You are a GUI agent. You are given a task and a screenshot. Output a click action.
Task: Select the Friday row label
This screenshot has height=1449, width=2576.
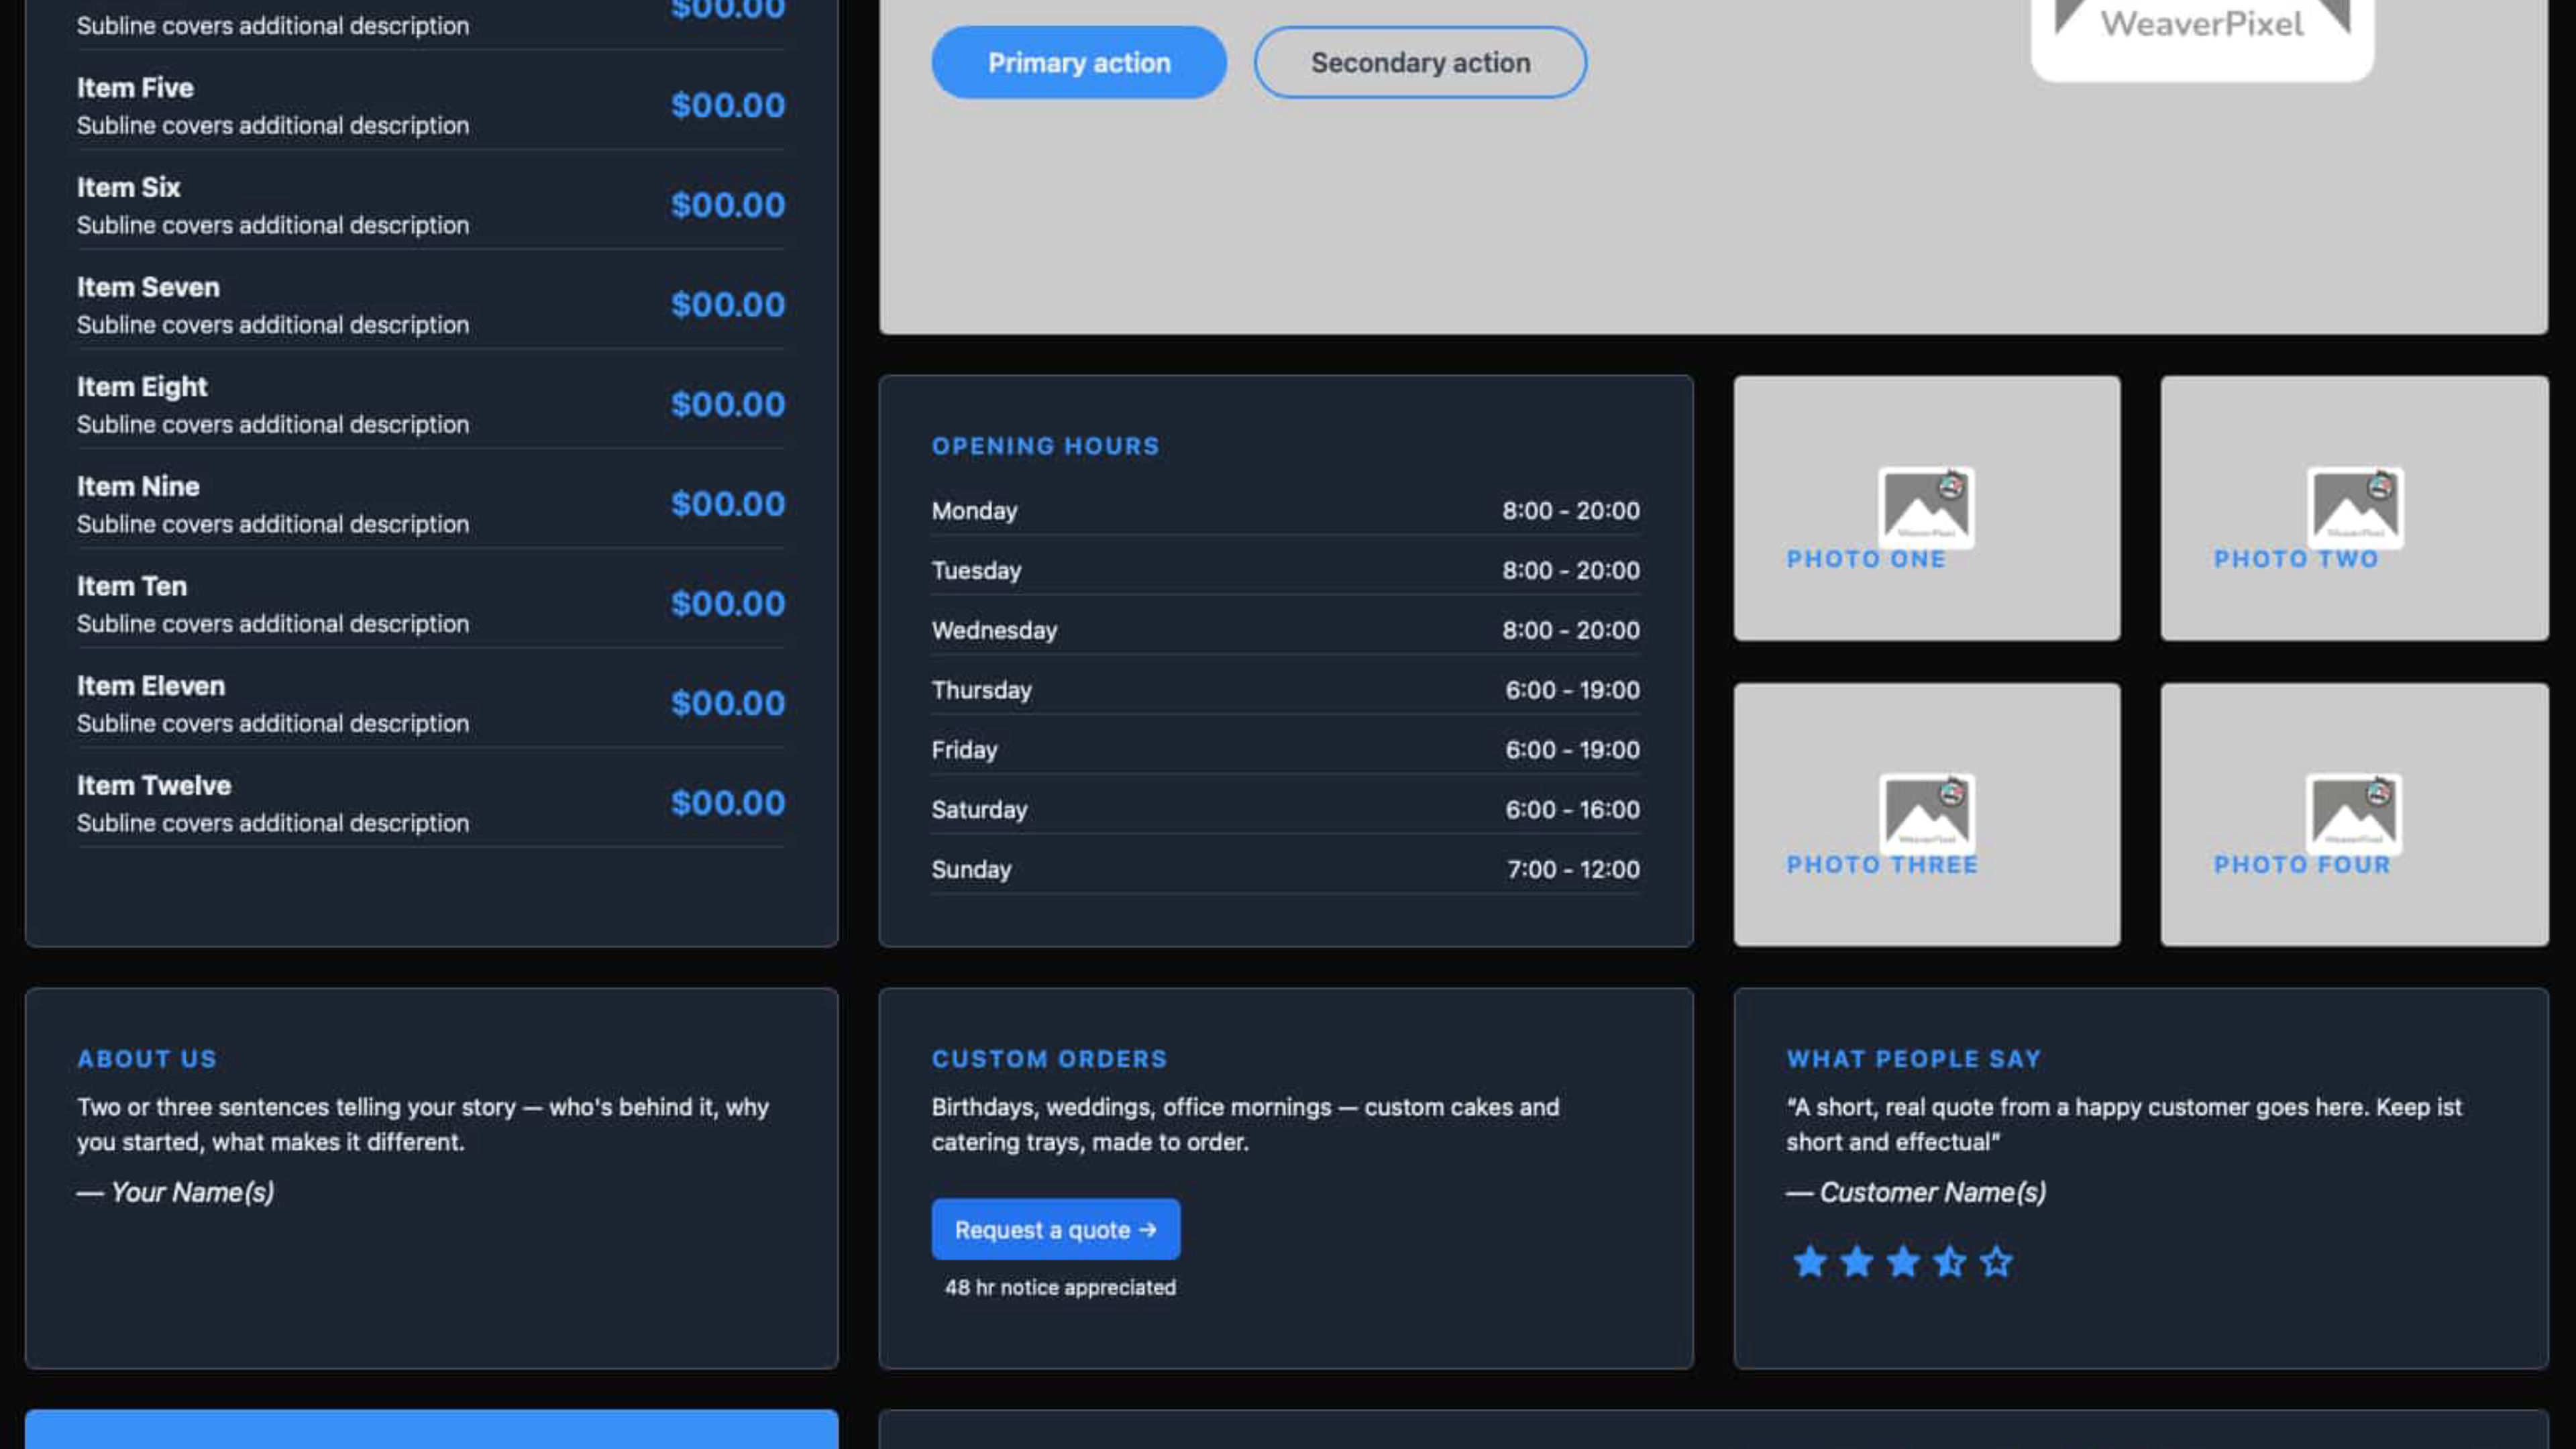(x=964, y=750)
